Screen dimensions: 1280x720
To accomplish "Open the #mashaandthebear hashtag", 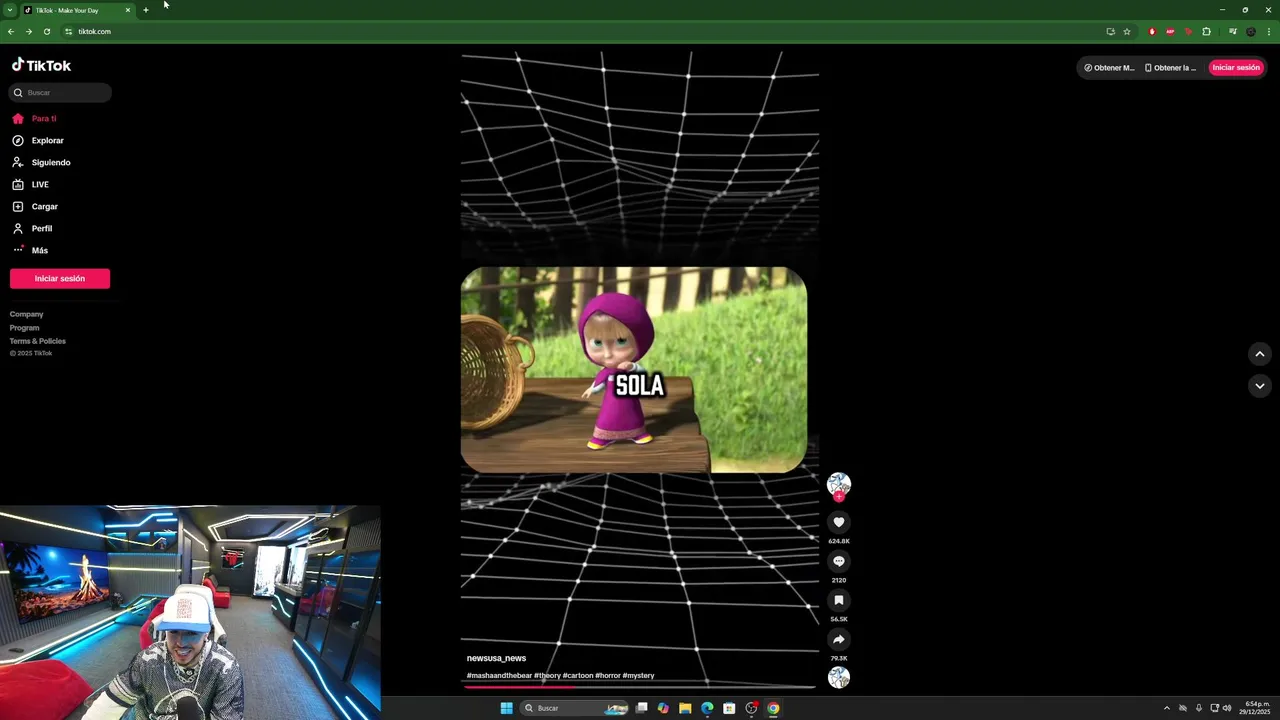I will (x=499, y=676).
